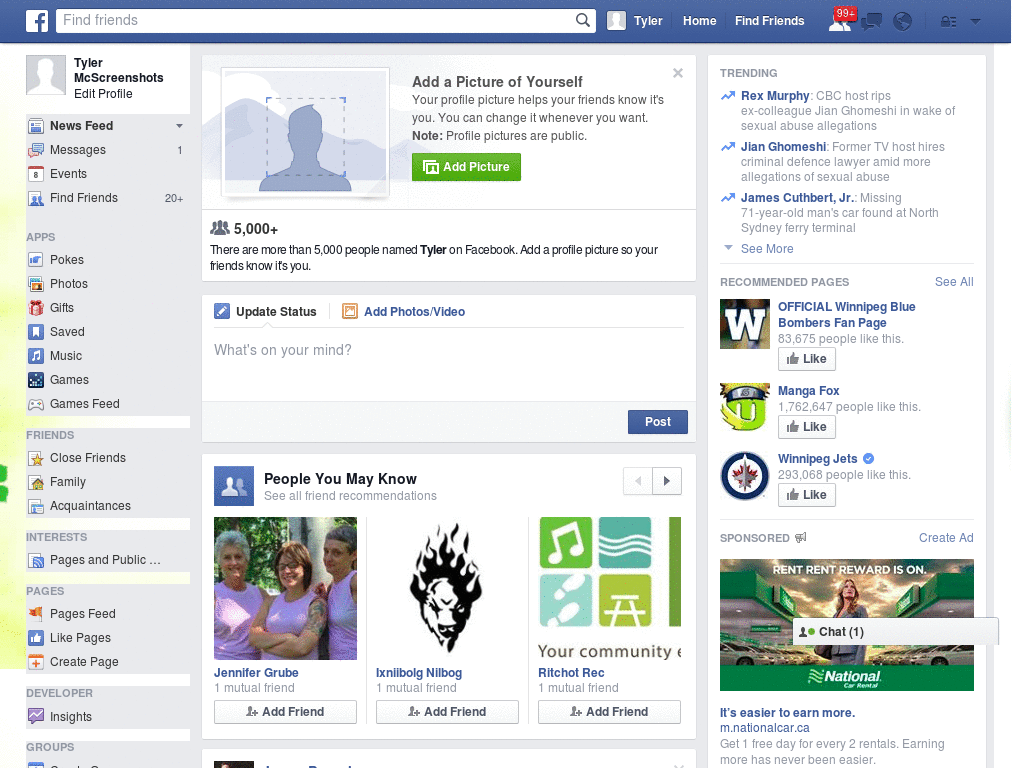Open the Chat (1) tab
This screenshot has height=768, width=1024.
click(x=895, y=632)
